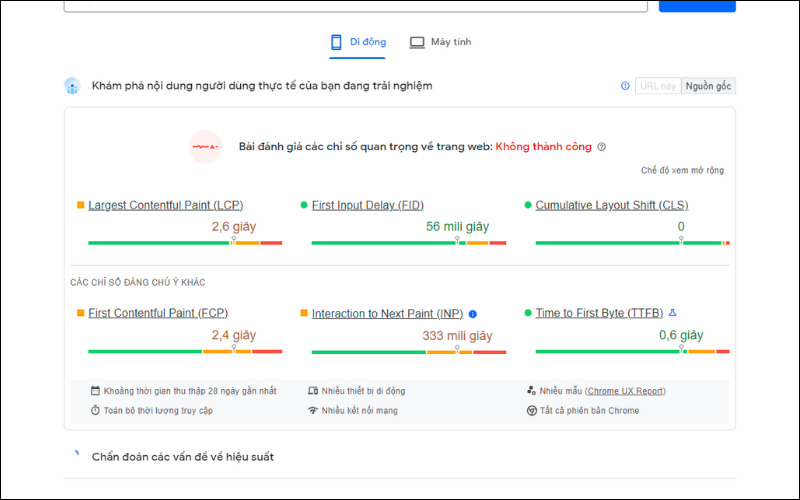Select the Nguồn gốc toggle
Viewport: 800px width, 500px height.
point(708,86)
